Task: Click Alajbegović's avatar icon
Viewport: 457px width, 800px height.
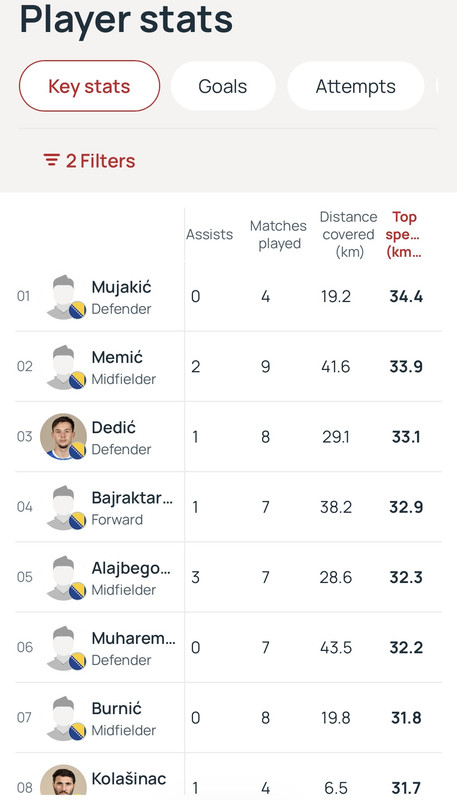Action: tap(64, 577)
